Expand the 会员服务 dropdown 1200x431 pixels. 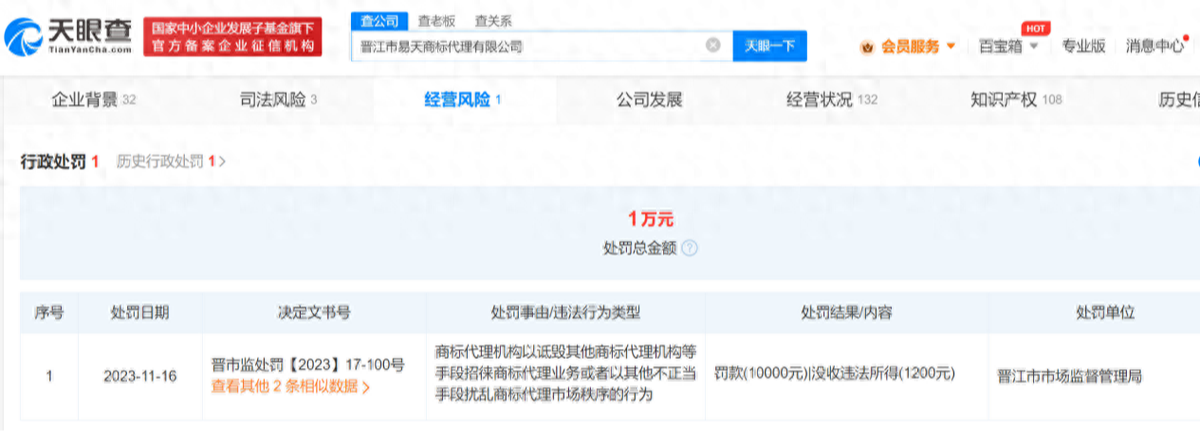tap(950, 46)
